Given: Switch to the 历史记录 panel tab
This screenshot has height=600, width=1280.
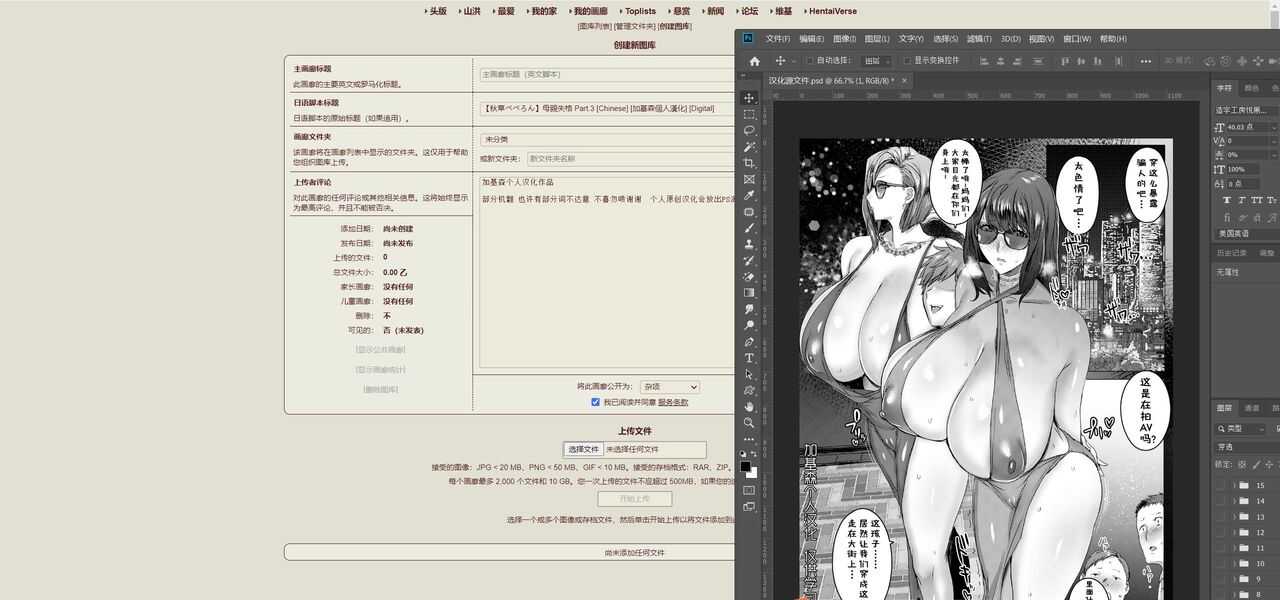Looking at the screenshot, I should coord(1231,253).
